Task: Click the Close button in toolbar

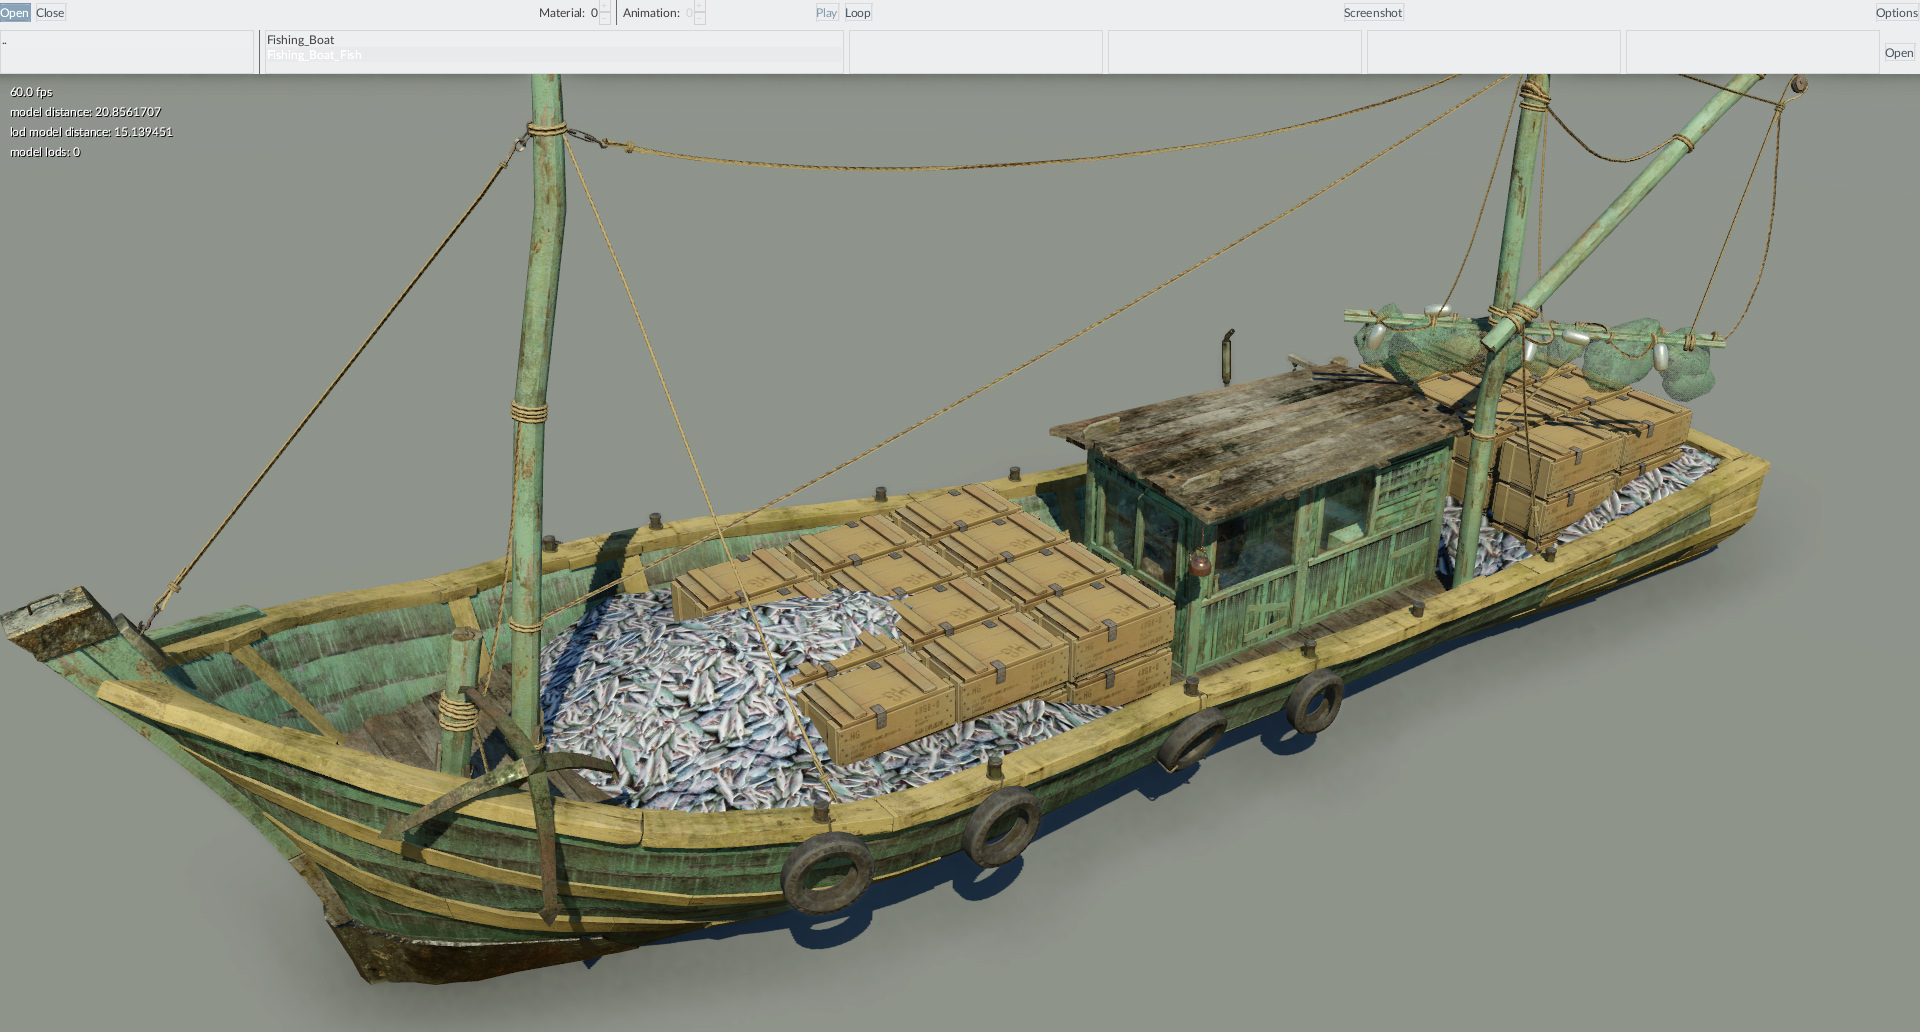Action: [50, 13]
